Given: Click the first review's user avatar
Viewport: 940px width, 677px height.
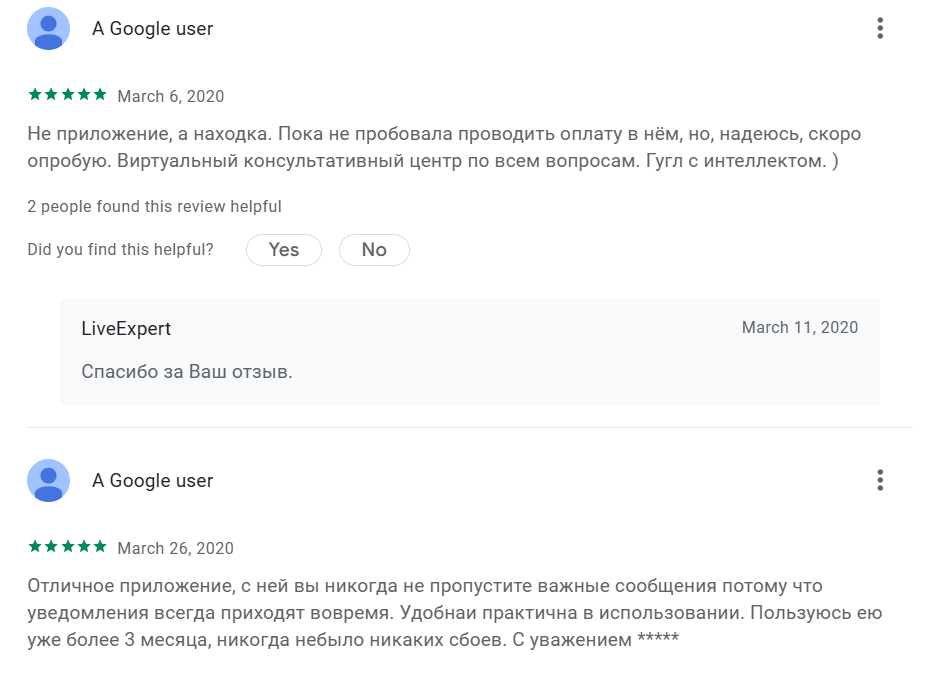Looking at the screenshot, I should [x=47, y=29].
